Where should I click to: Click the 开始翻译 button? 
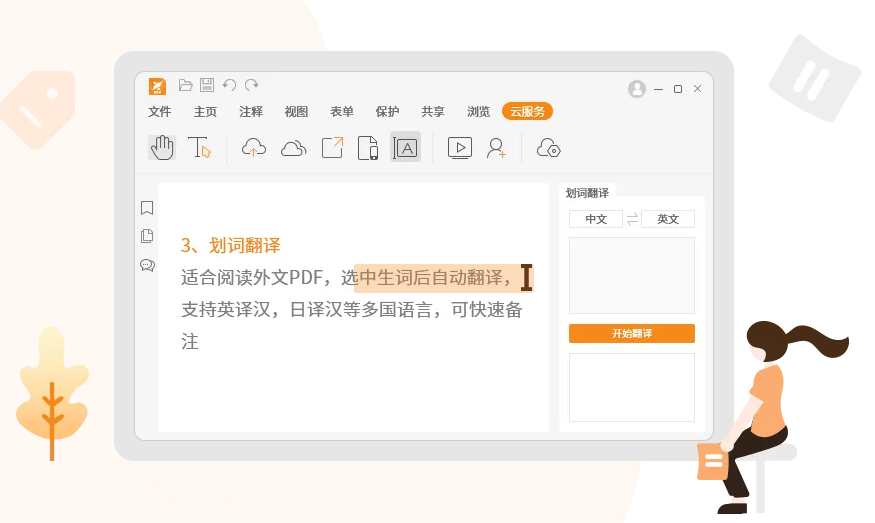pyautogui.click(x=632, y=334)
